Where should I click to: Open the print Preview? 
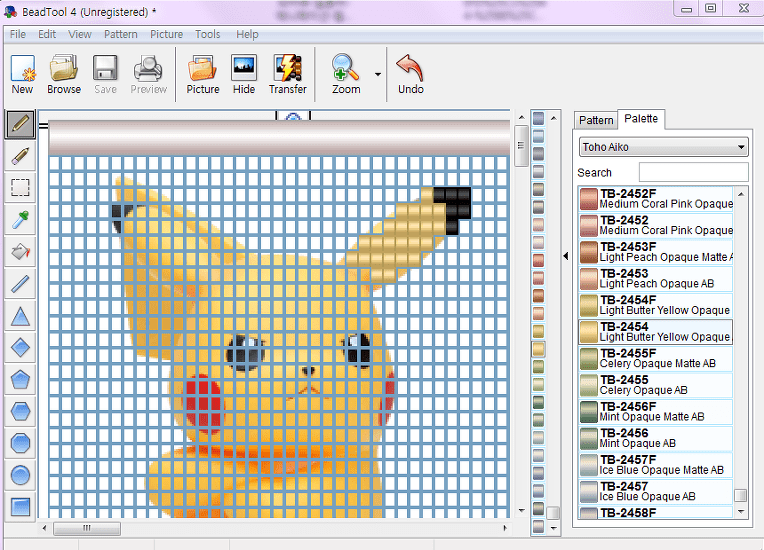pyautogui.click(x=148, y=74)
